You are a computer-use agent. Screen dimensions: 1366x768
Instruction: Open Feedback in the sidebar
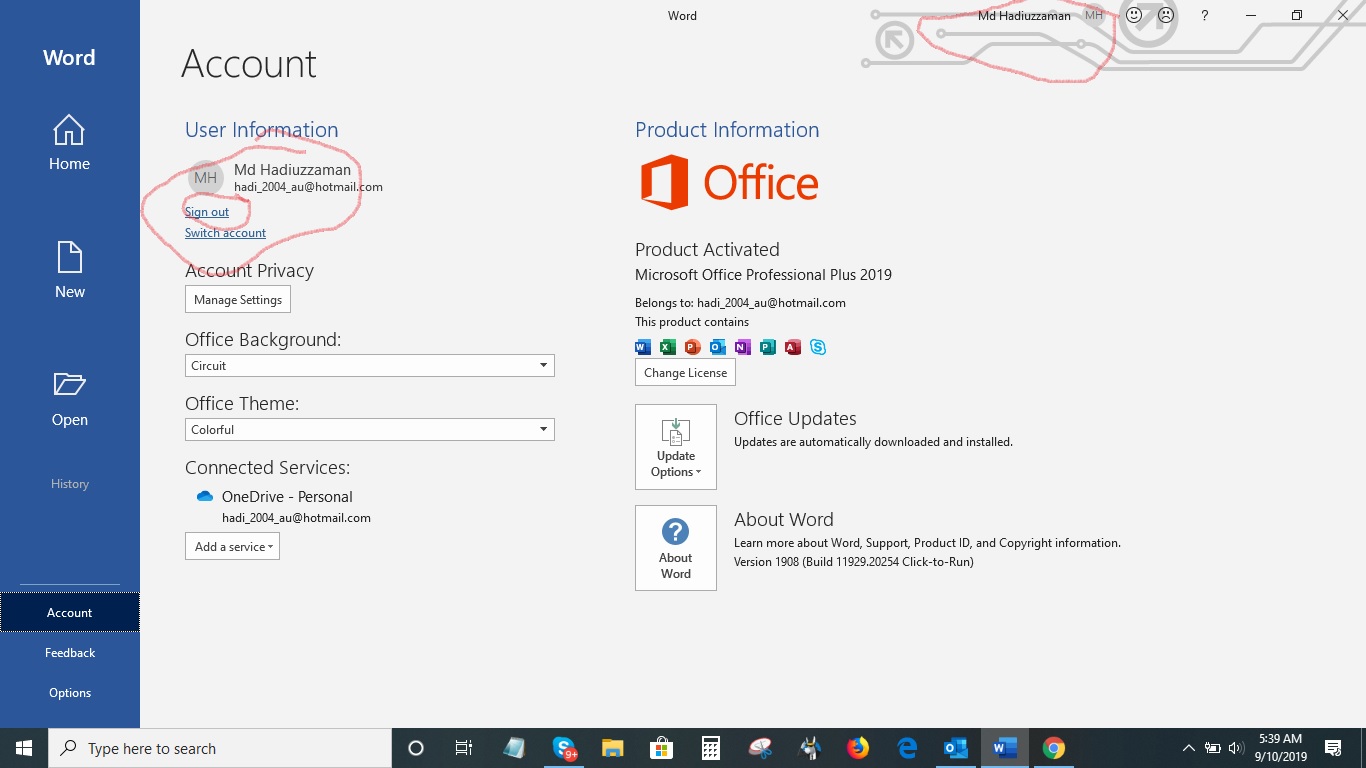point(69,653)
